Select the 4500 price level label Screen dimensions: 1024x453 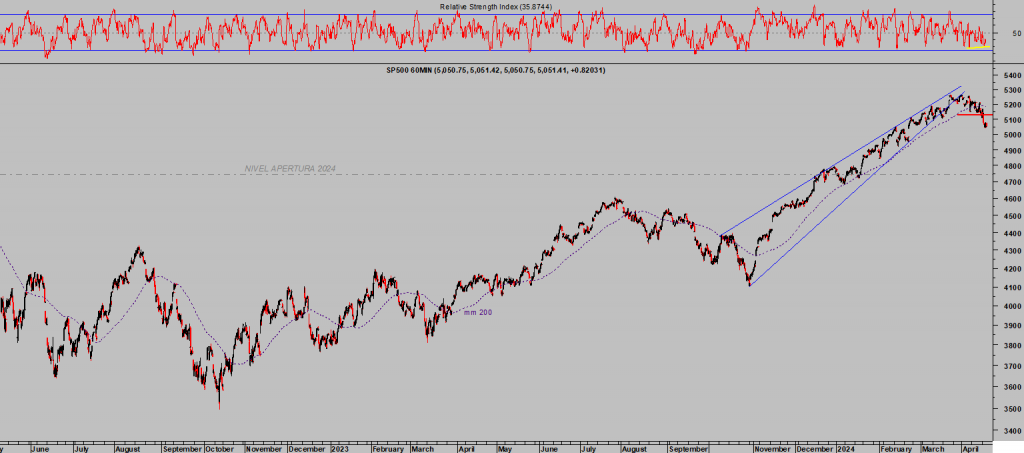[1011, 216]
